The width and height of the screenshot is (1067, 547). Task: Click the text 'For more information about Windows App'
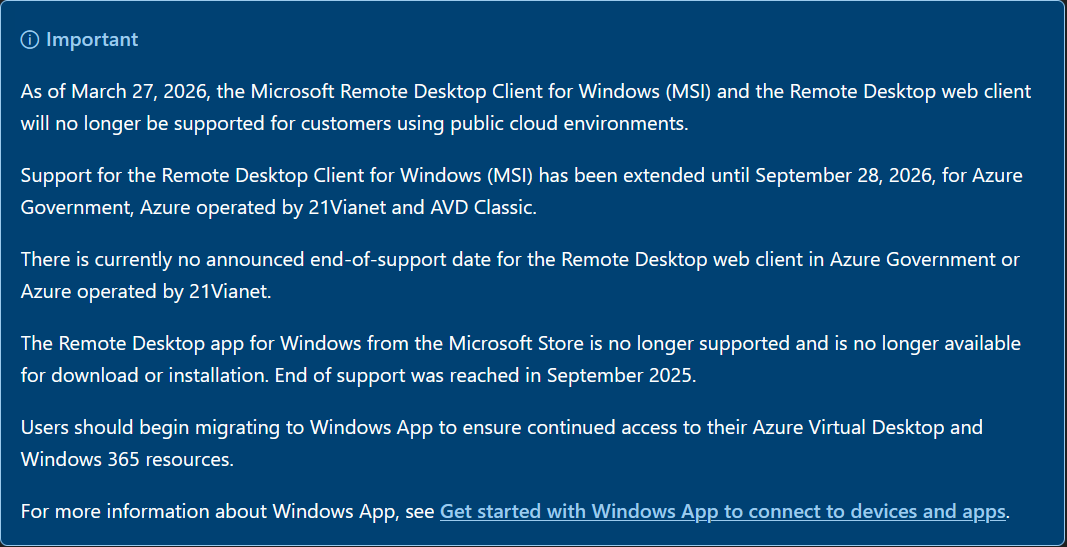click(212, 512)
